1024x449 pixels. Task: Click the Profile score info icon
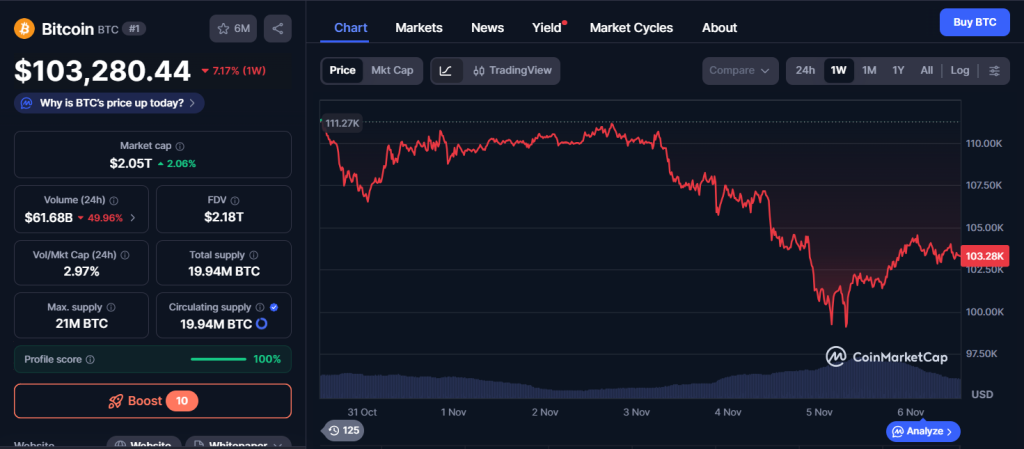(90, 359)
